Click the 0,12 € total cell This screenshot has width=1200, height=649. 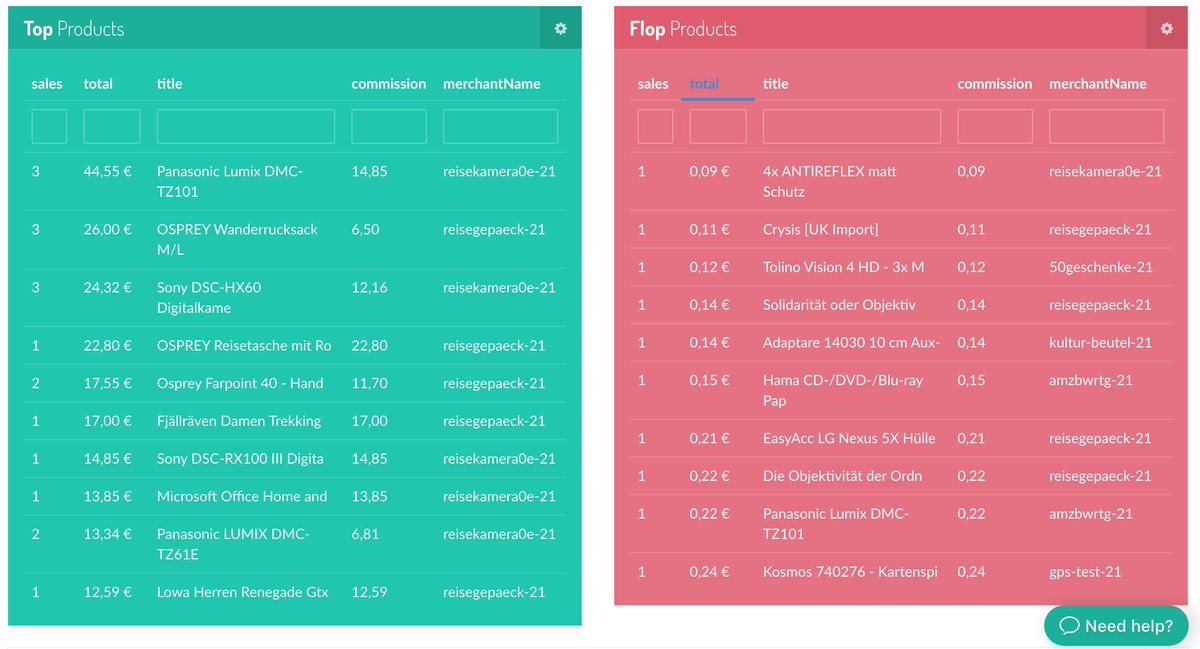coord(709,267)
